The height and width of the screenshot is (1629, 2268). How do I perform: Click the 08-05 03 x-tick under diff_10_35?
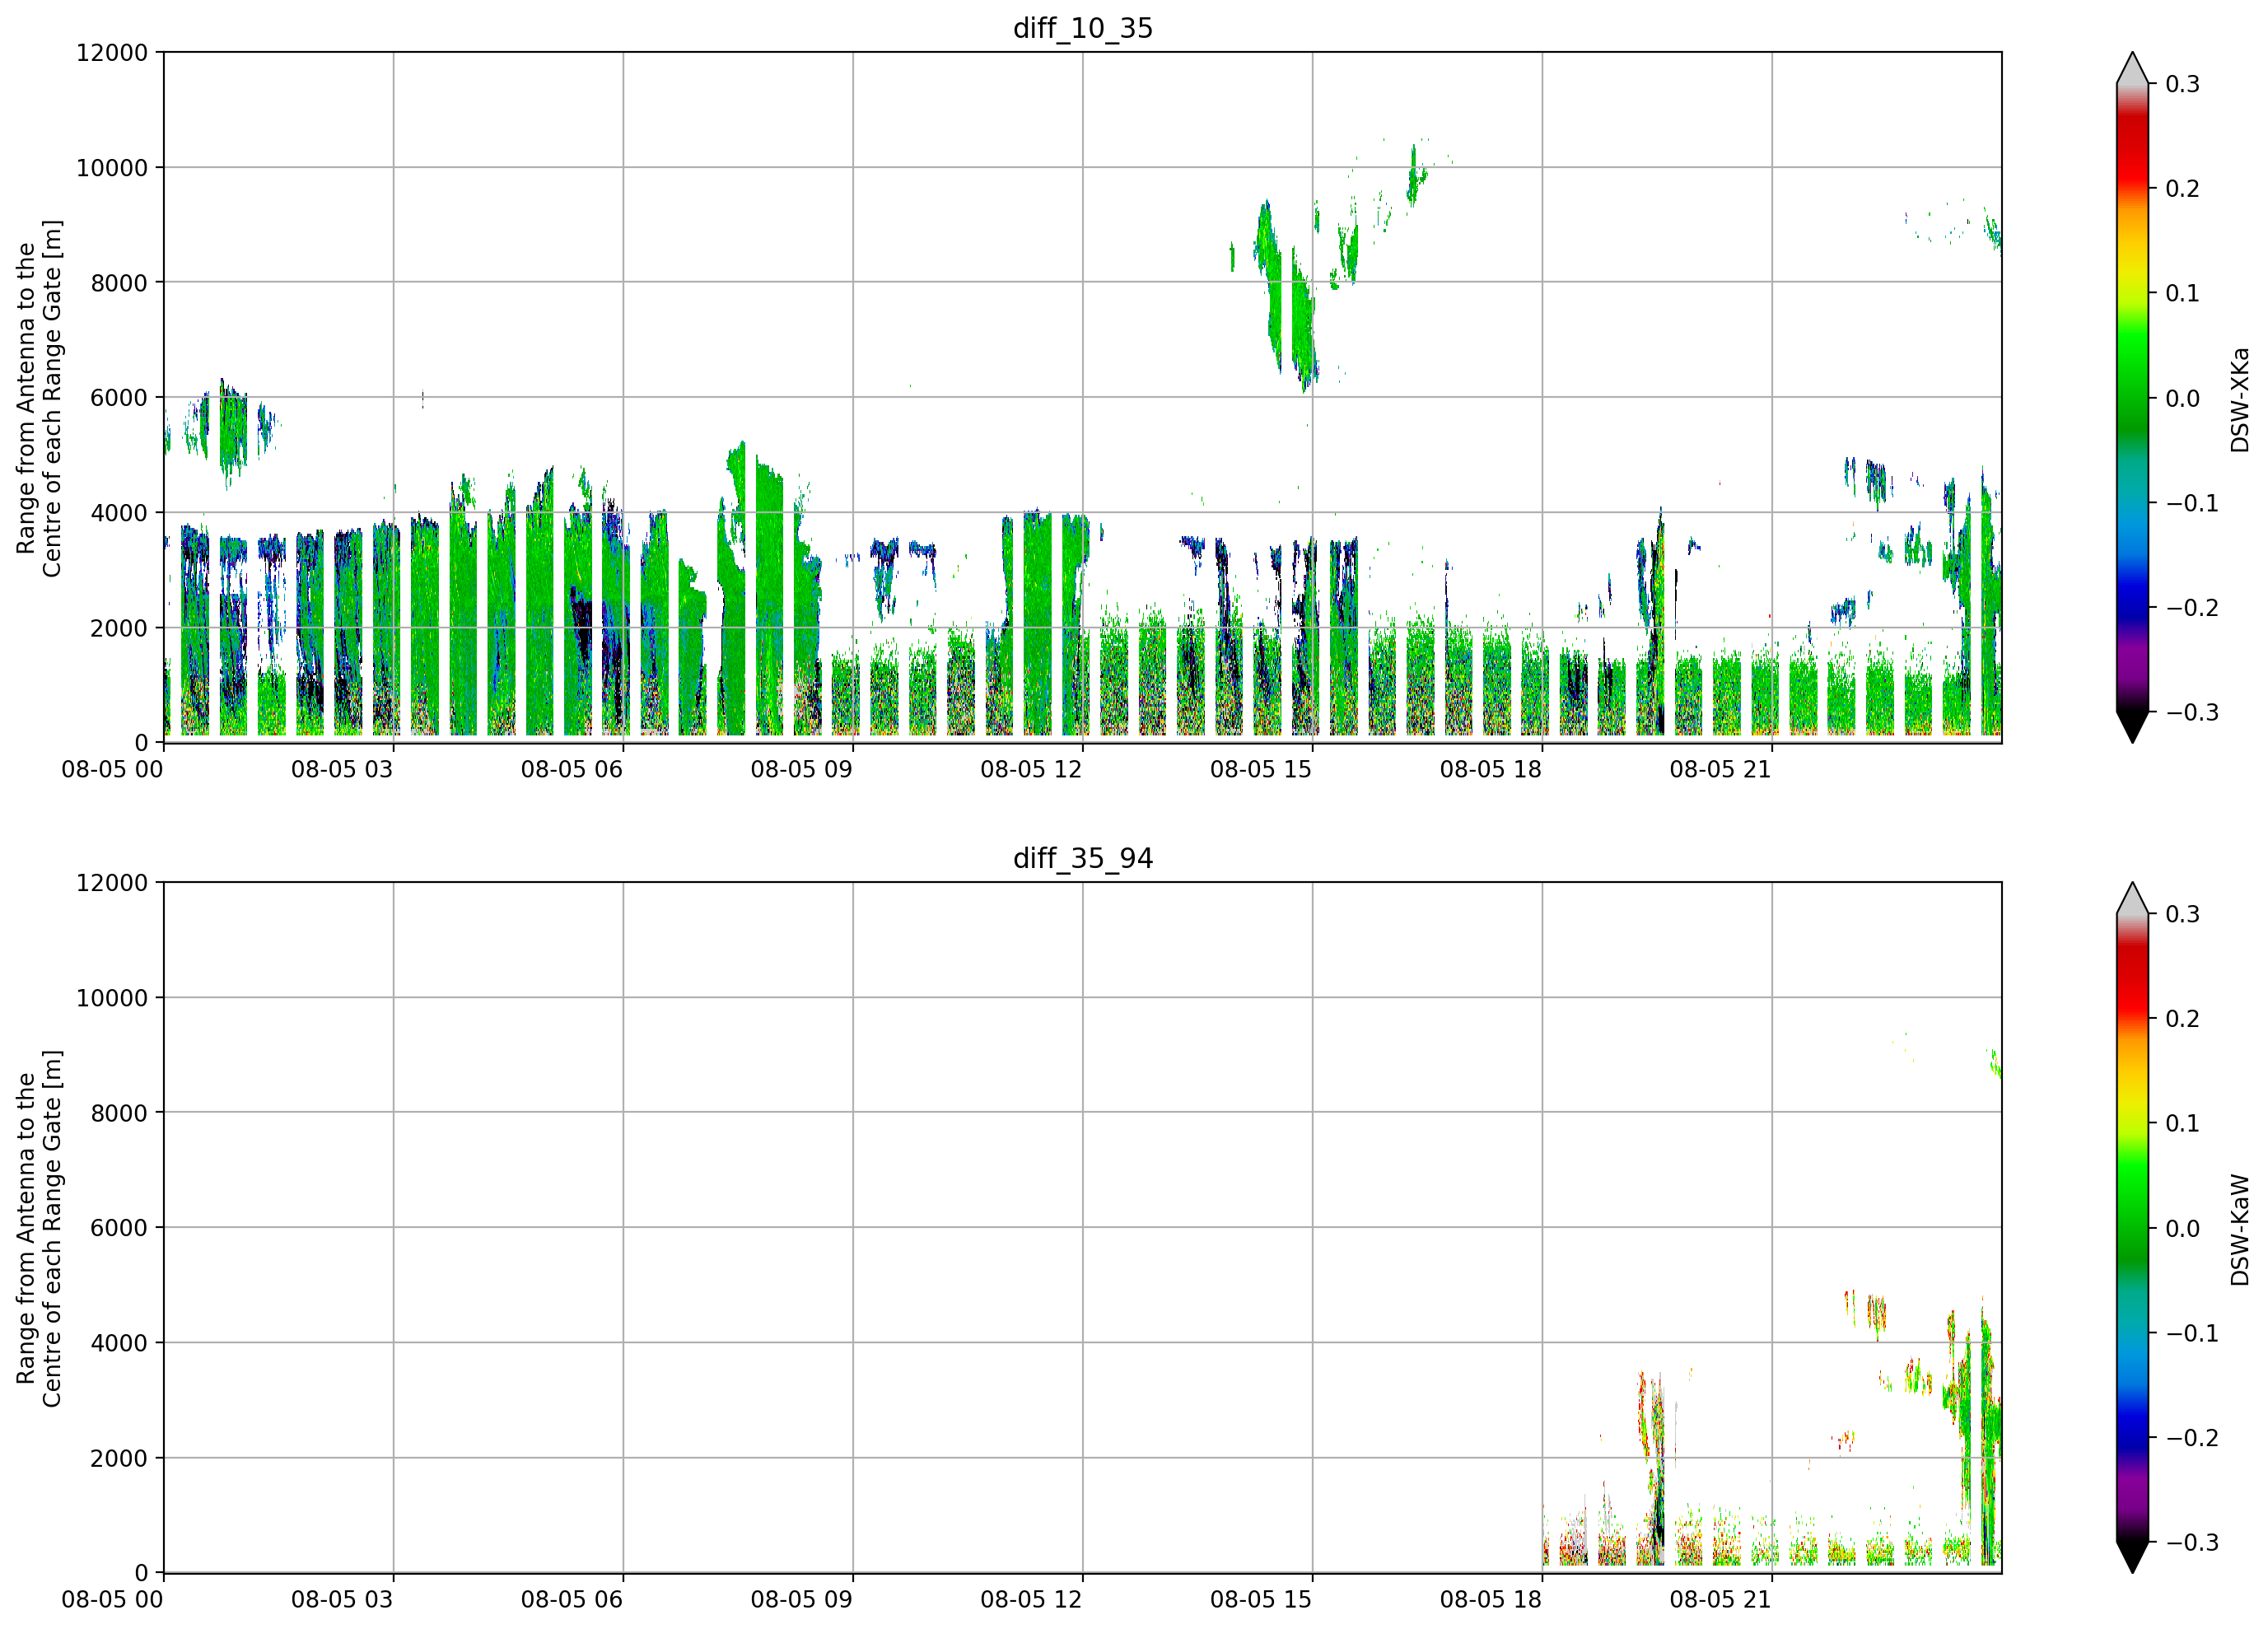342,769
